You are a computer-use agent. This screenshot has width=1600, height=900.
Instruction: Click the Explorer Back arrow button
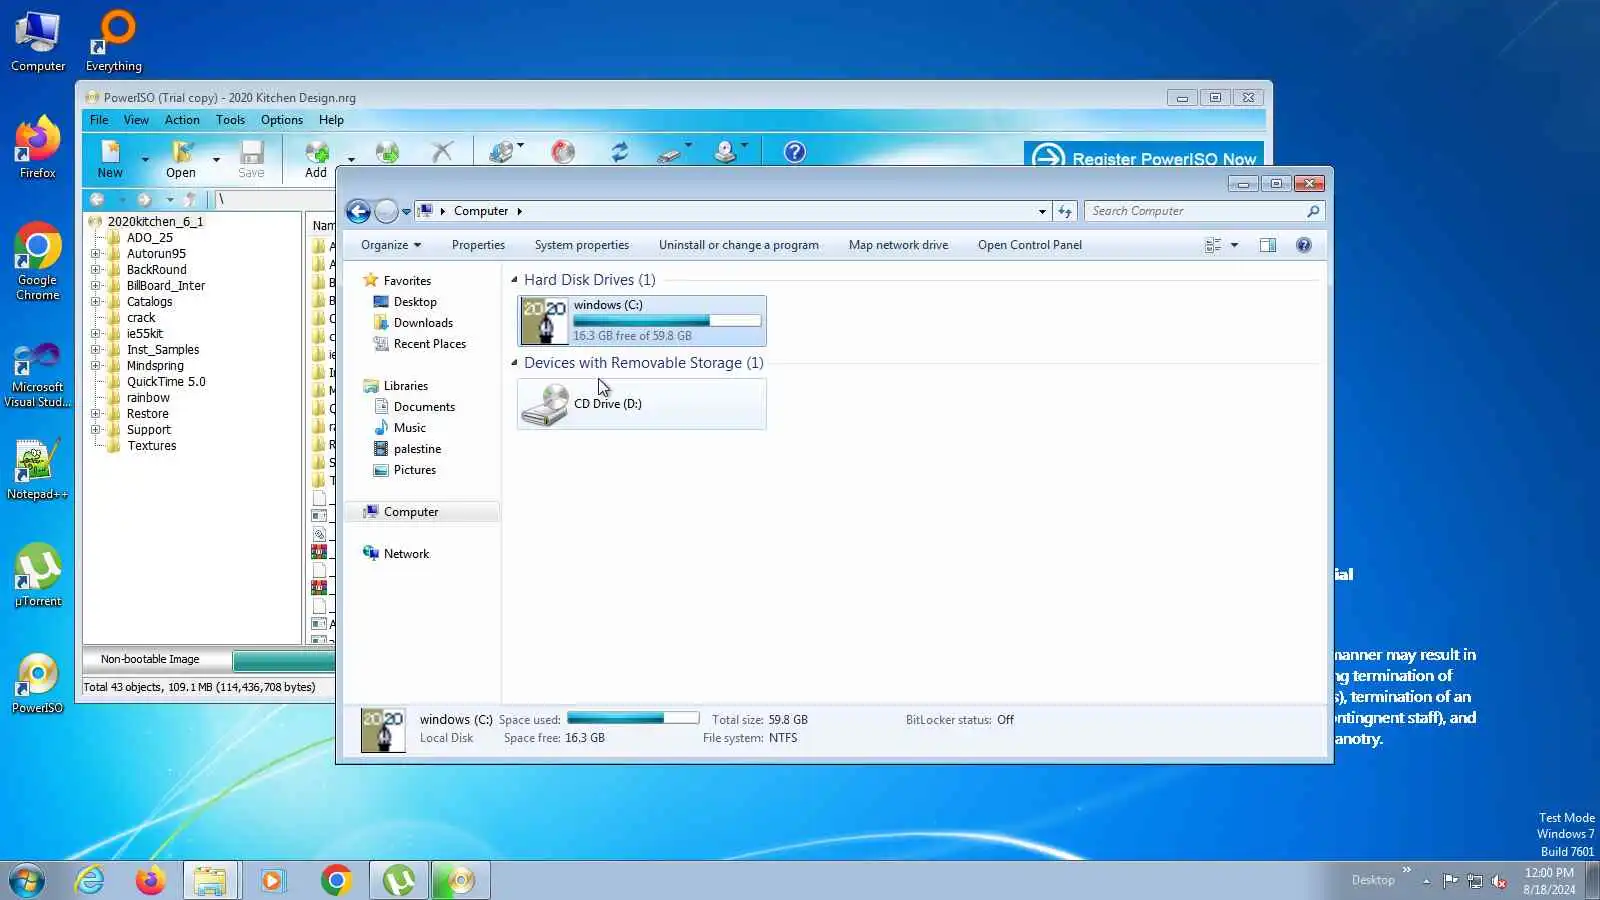(x=358, y=211)
